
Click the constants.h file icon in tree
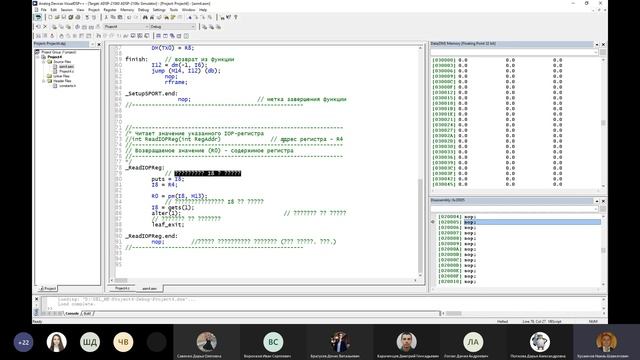point(56,86)
